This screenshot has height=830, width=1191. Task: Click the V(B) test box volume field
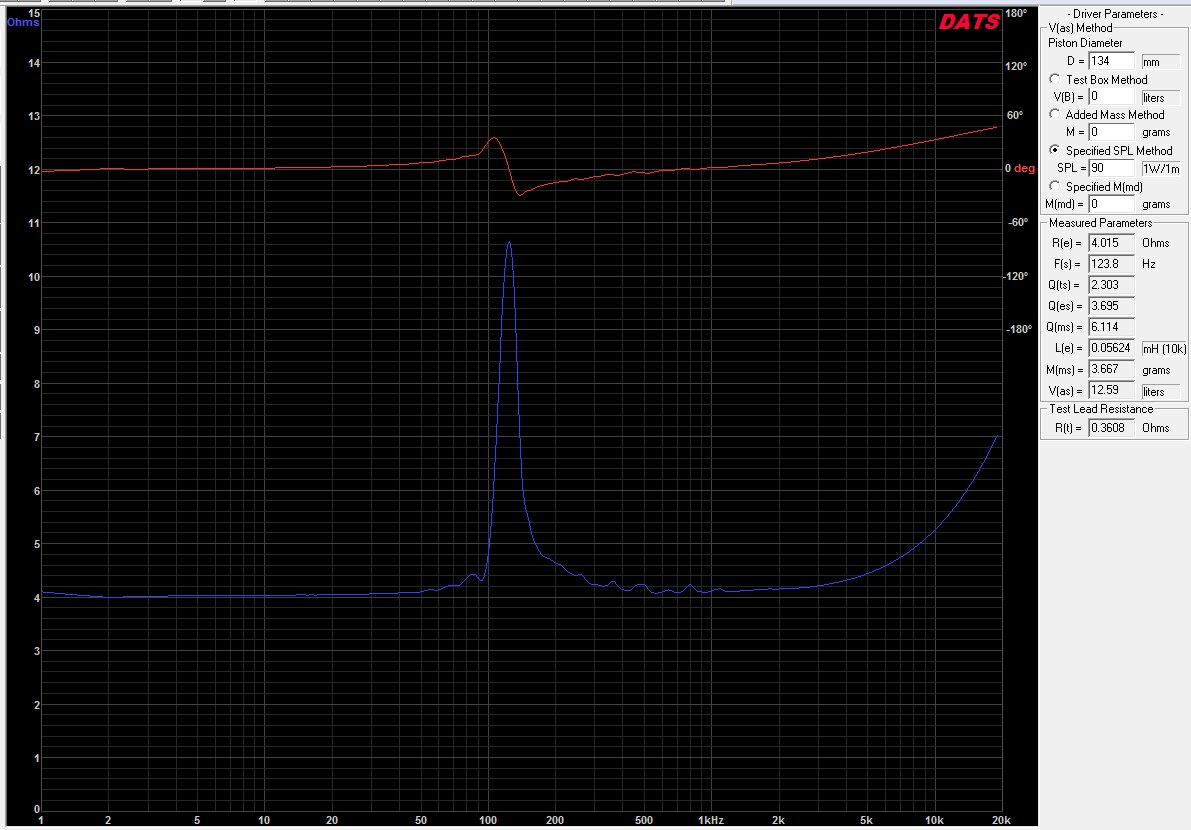1111,96
